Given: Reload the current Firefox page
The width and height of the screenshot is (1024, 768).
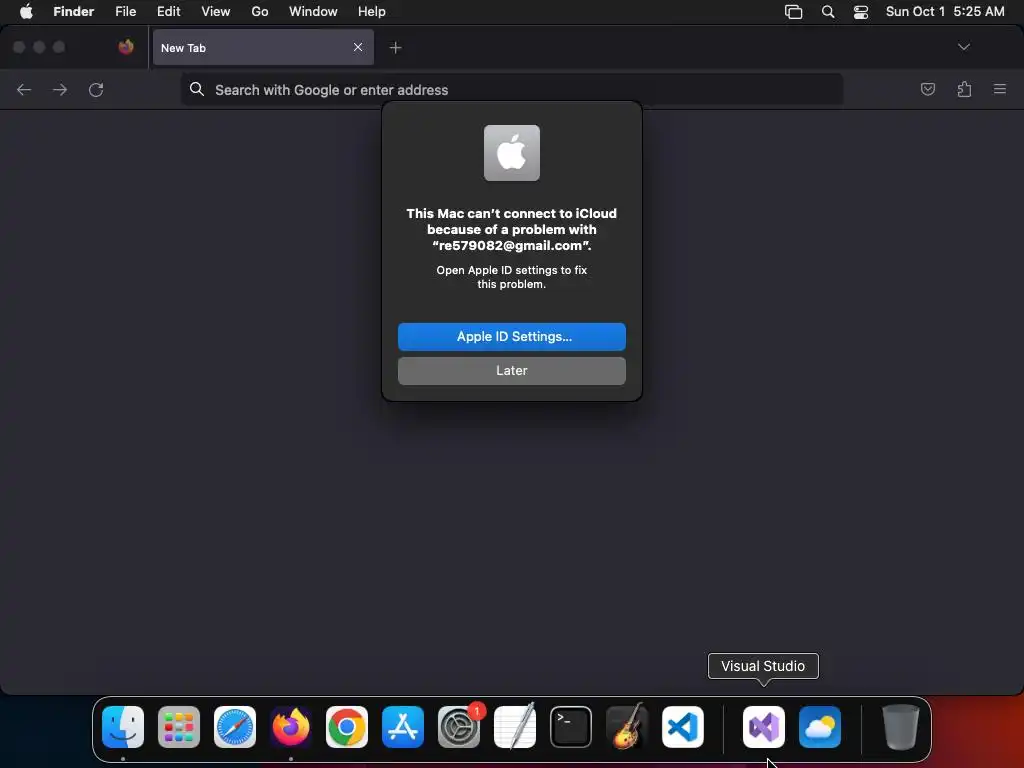Looking at the screenshot, I should (96, 89).
